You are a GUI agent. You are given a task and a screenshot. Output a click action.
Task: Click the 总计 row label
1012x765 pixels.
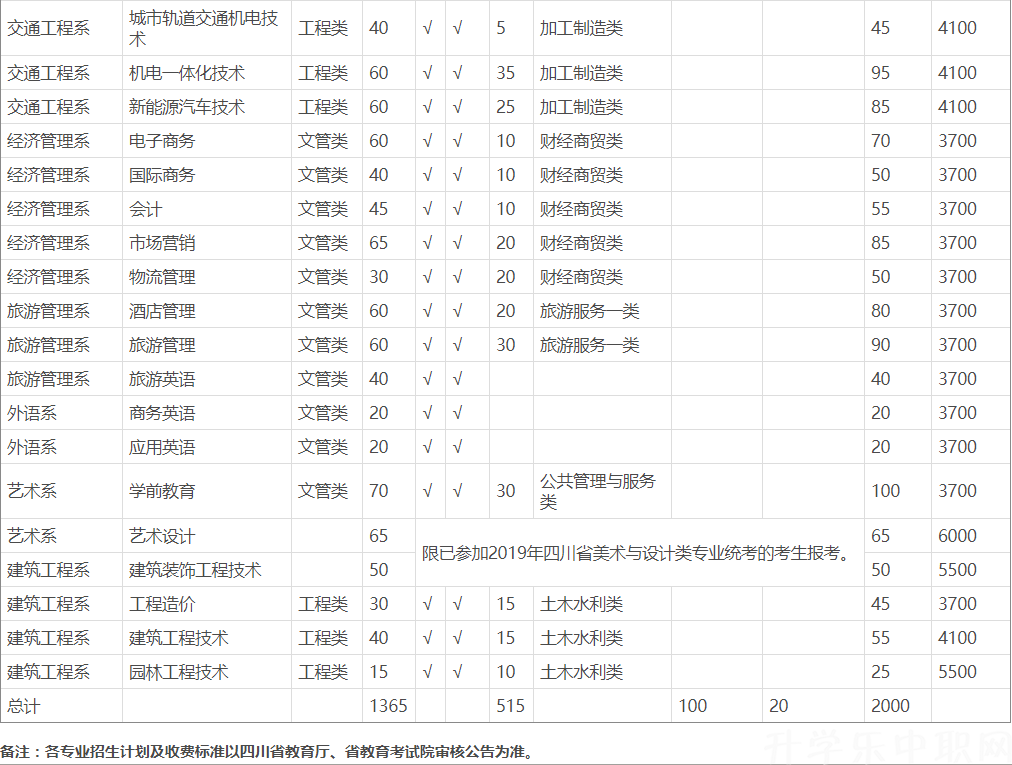coord(23,706)
